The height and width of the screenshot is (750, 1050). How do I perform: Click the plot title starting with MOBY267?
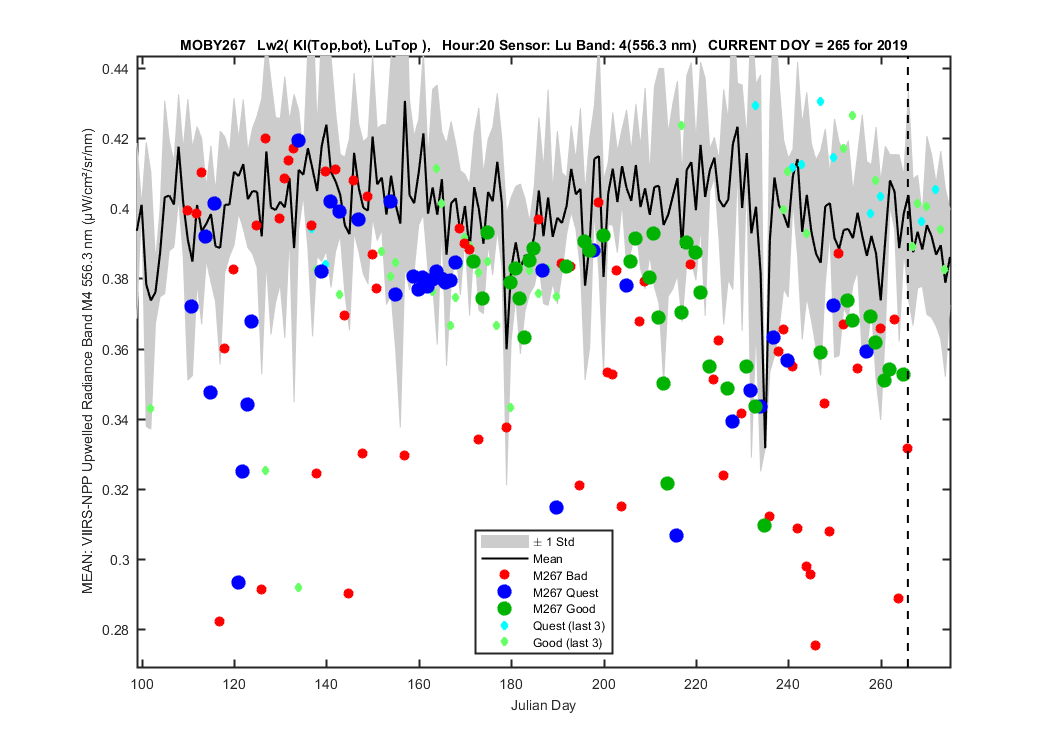543,46
